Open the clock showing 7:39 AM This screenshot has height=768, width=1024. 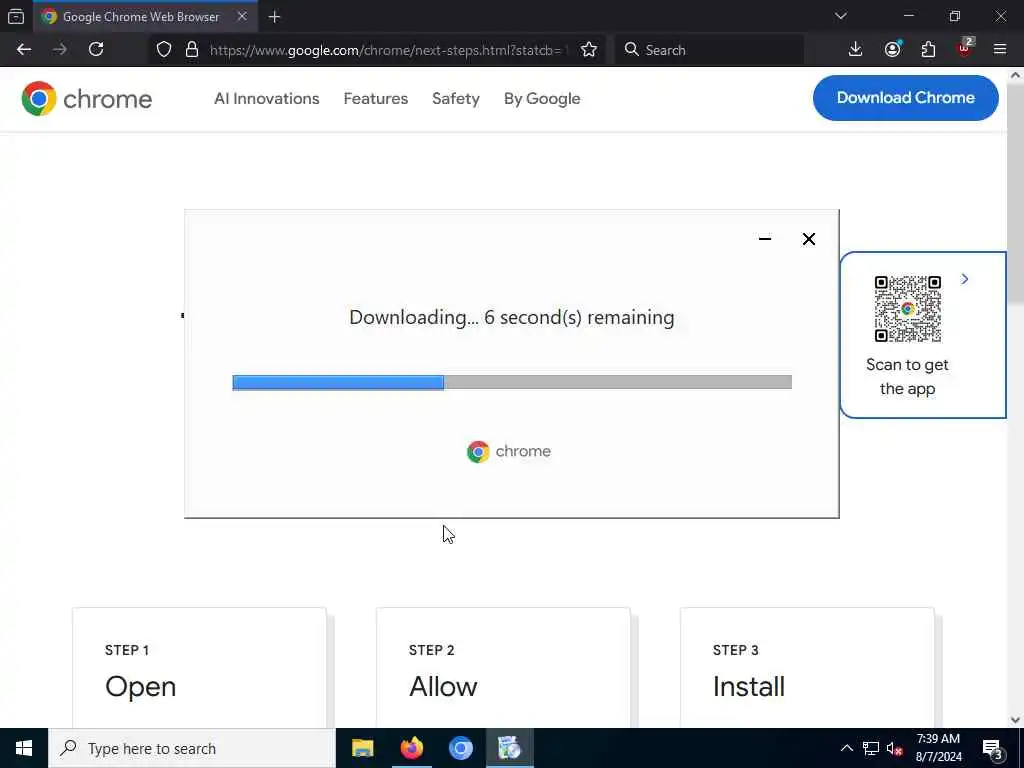(x=938, y=748)
